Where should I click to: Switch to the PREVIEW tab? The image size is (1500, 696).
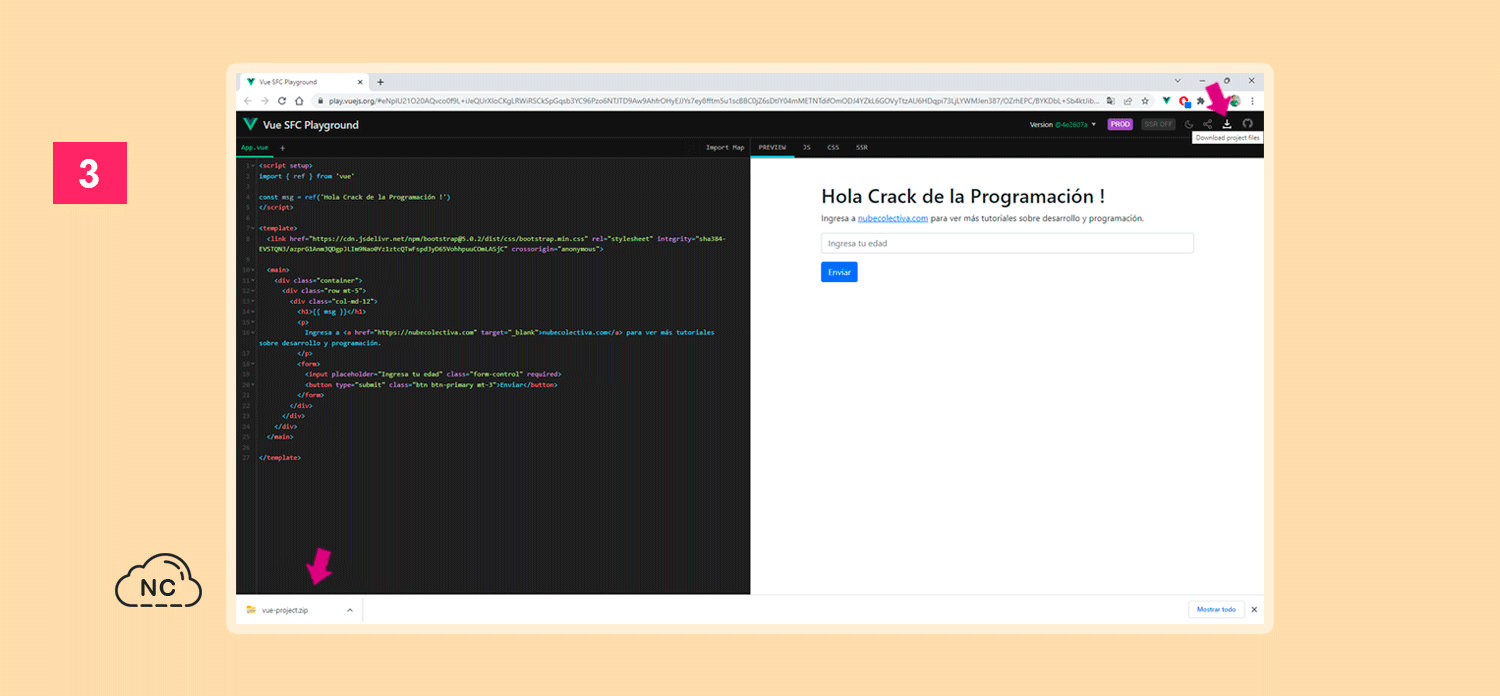pos(772,147)
